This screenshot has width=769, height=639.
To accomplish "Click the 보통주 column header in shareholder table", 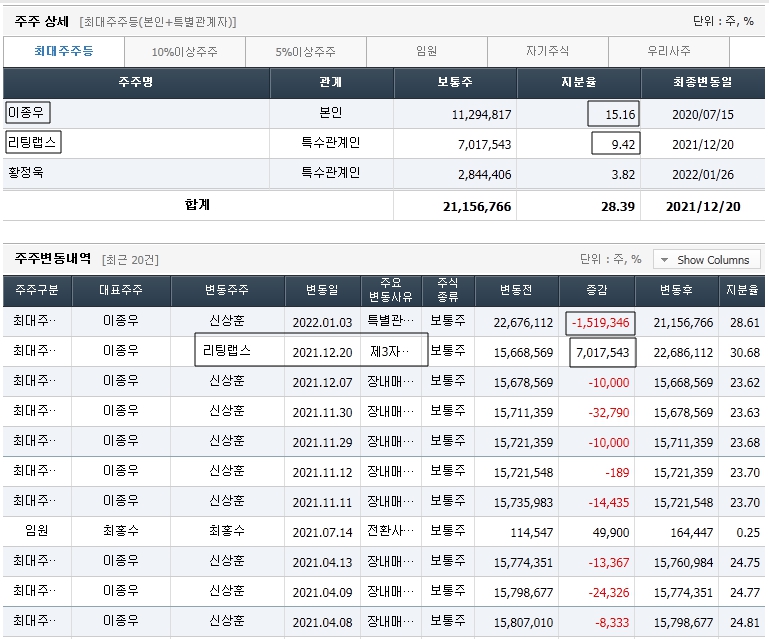I will (455, 82).
